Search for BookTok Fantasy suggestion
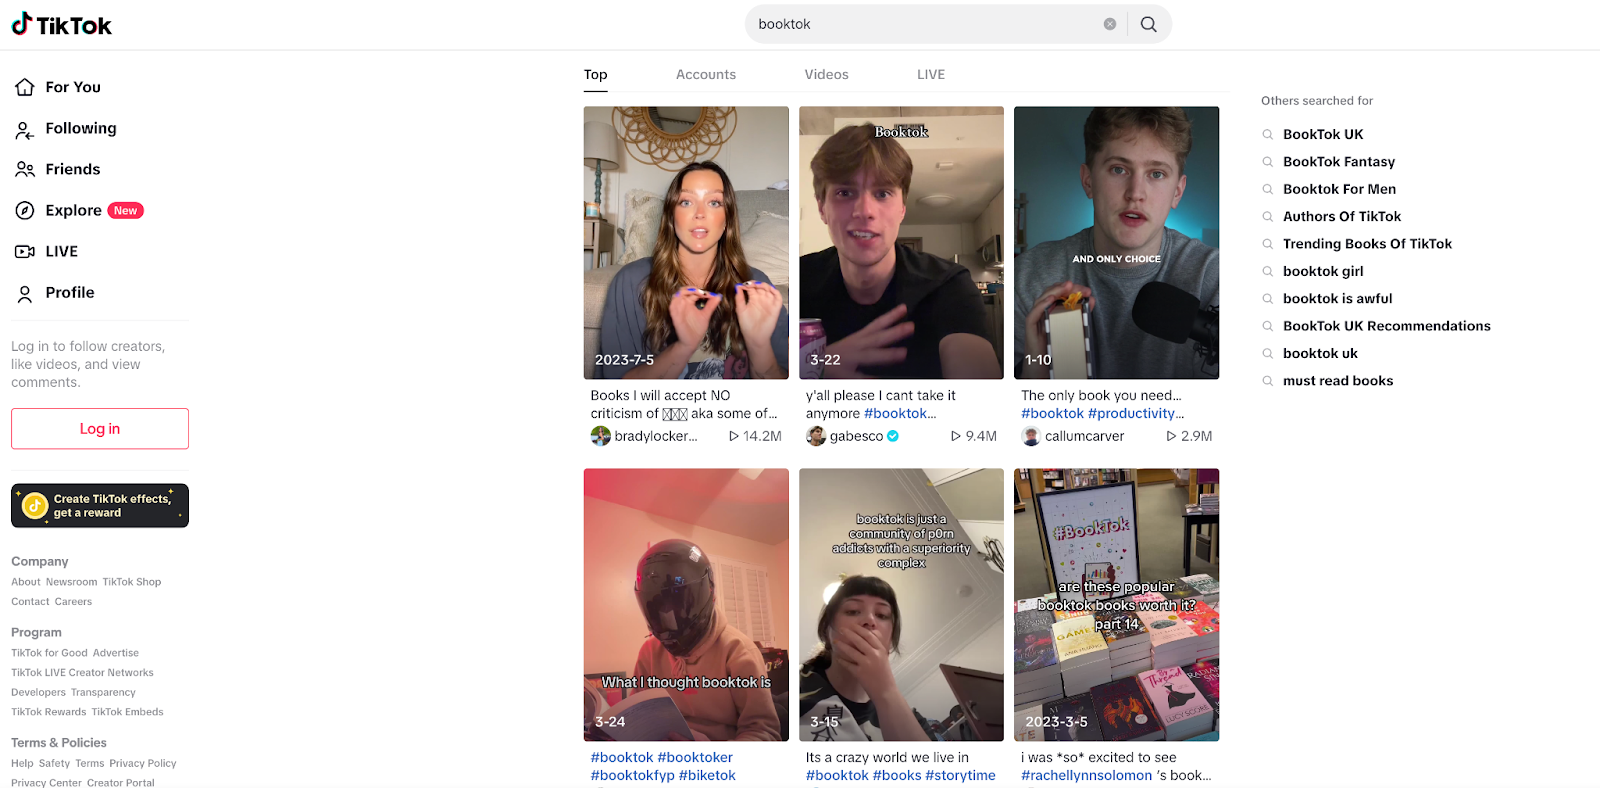The image size is (1600, 788). 1339,161
